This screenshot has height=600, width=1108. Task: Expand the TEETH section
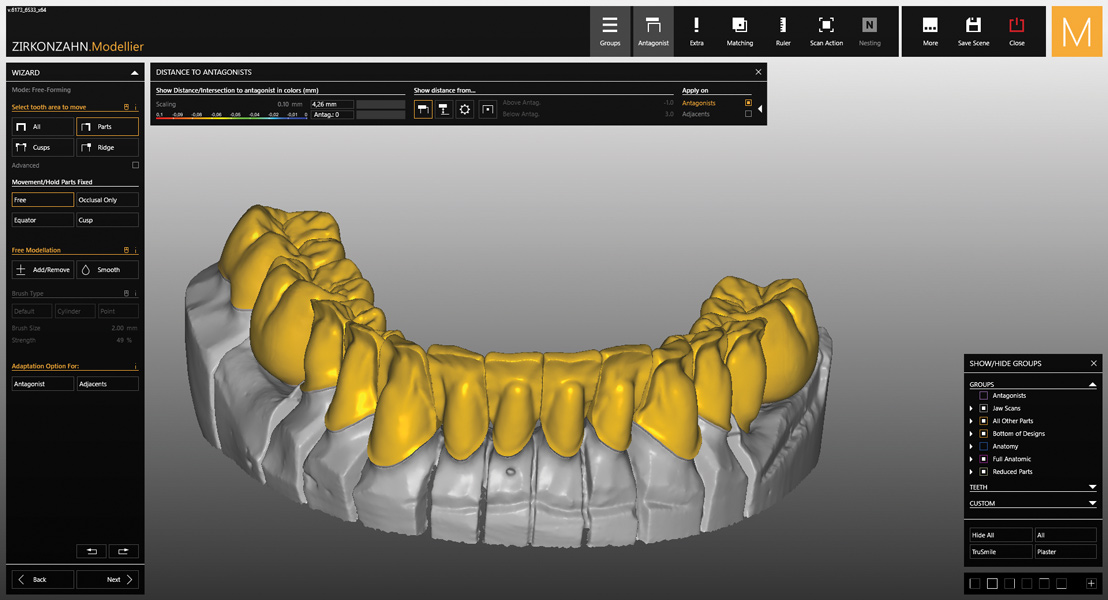(x=1092, y=487)
